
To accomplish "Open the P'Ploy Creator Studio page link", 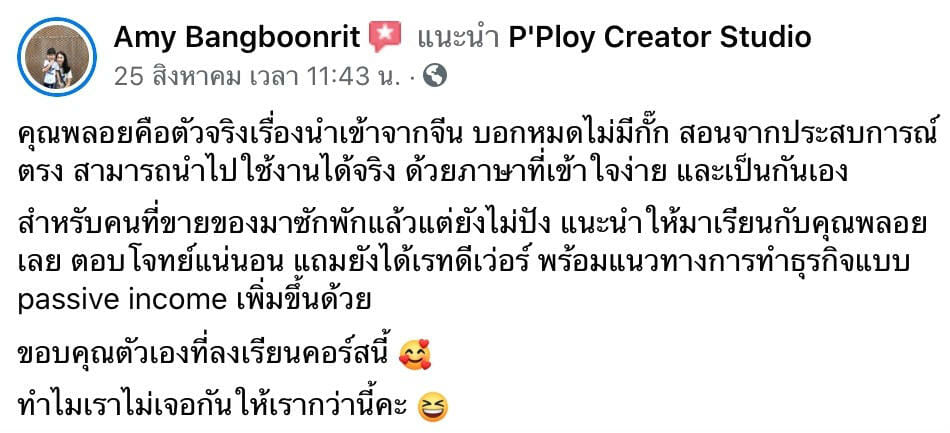I will [660, 38].
